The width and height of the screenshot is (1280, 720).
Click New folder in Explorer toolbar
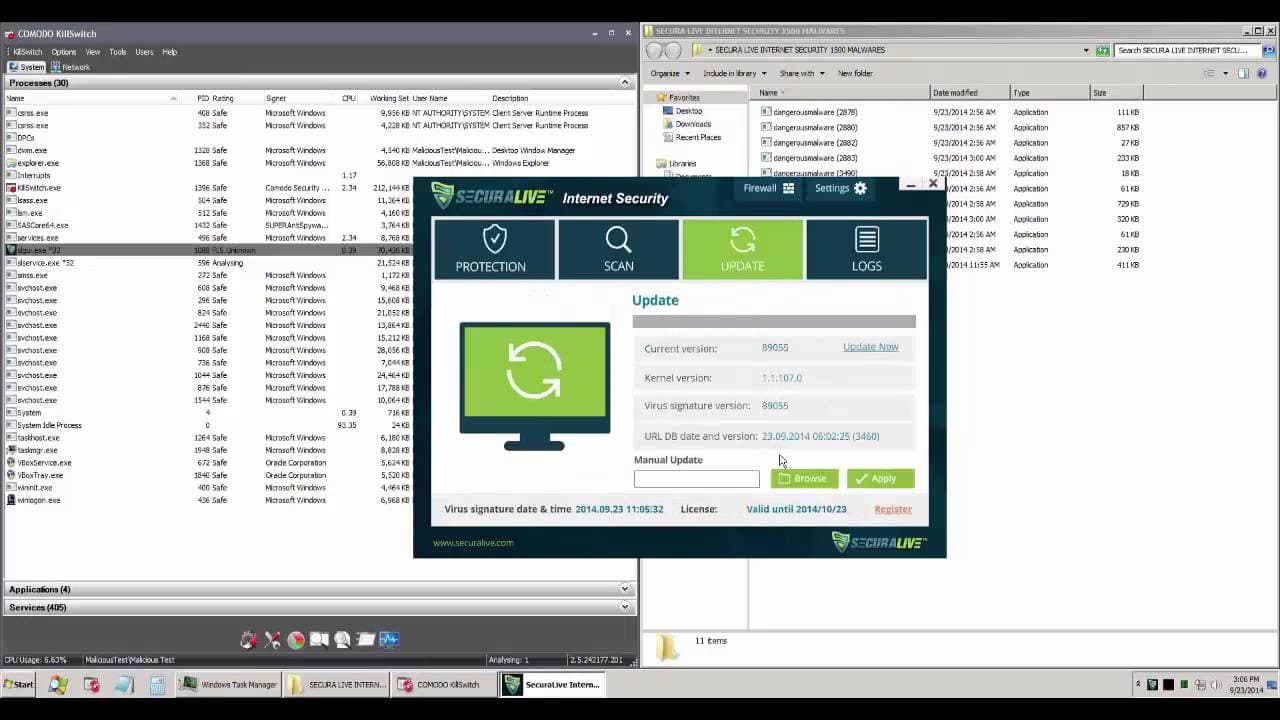pos(855,73)
